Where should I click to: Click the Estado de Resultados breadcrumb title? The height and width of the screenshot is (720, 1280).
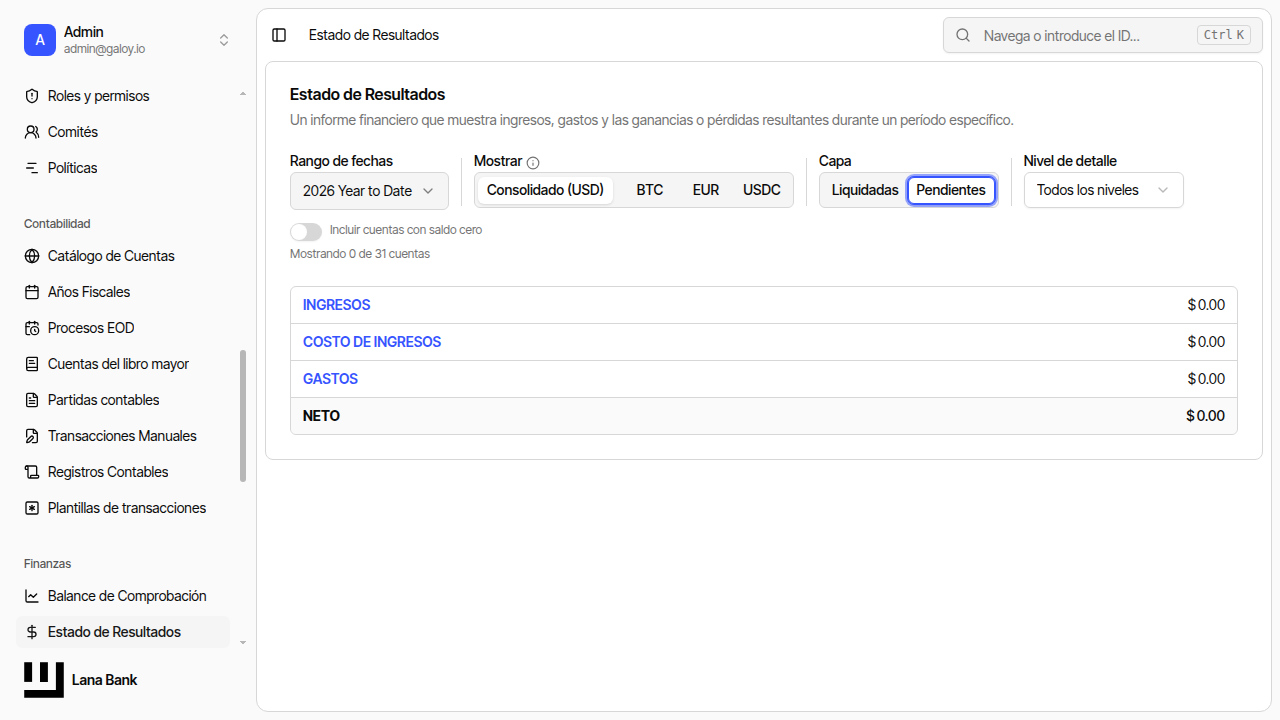pos(374,35)
